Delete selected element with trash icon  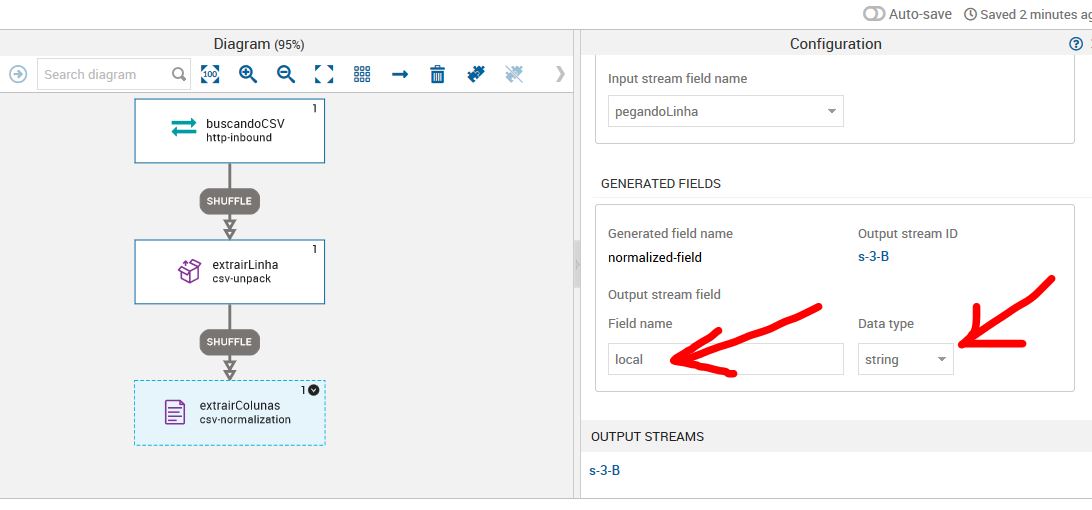(437, 74)
